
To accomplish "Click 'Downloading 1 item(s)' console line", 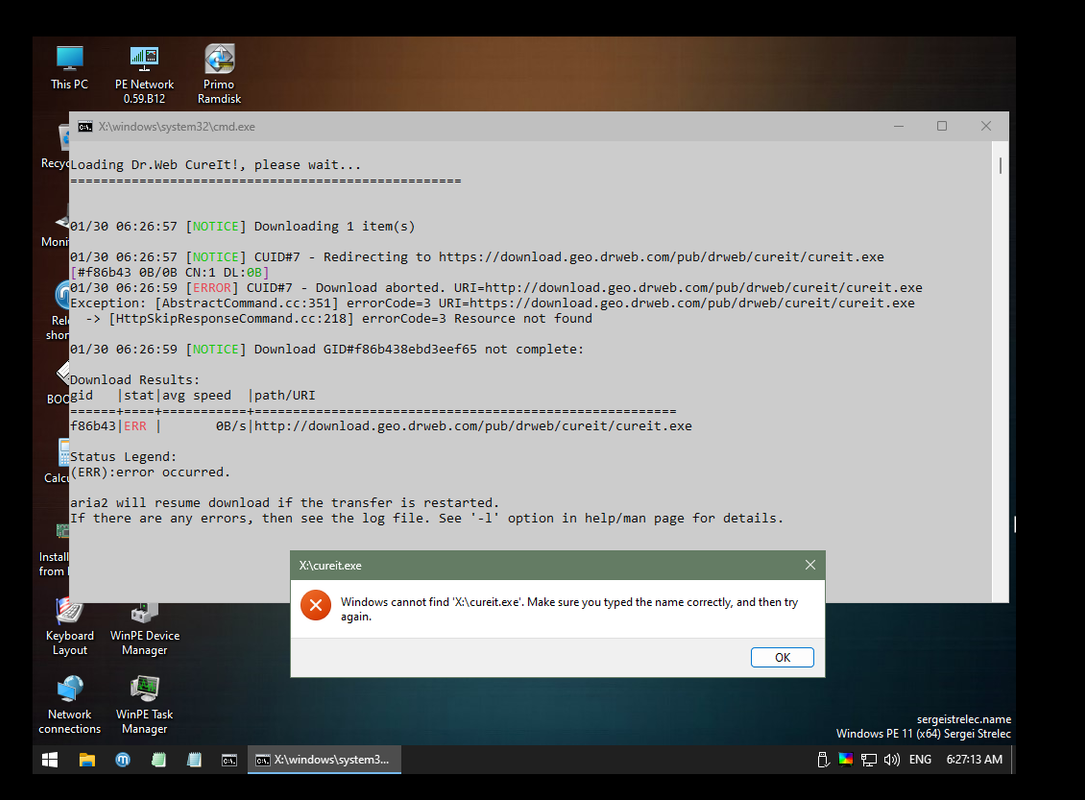I will tap(334, 226).
